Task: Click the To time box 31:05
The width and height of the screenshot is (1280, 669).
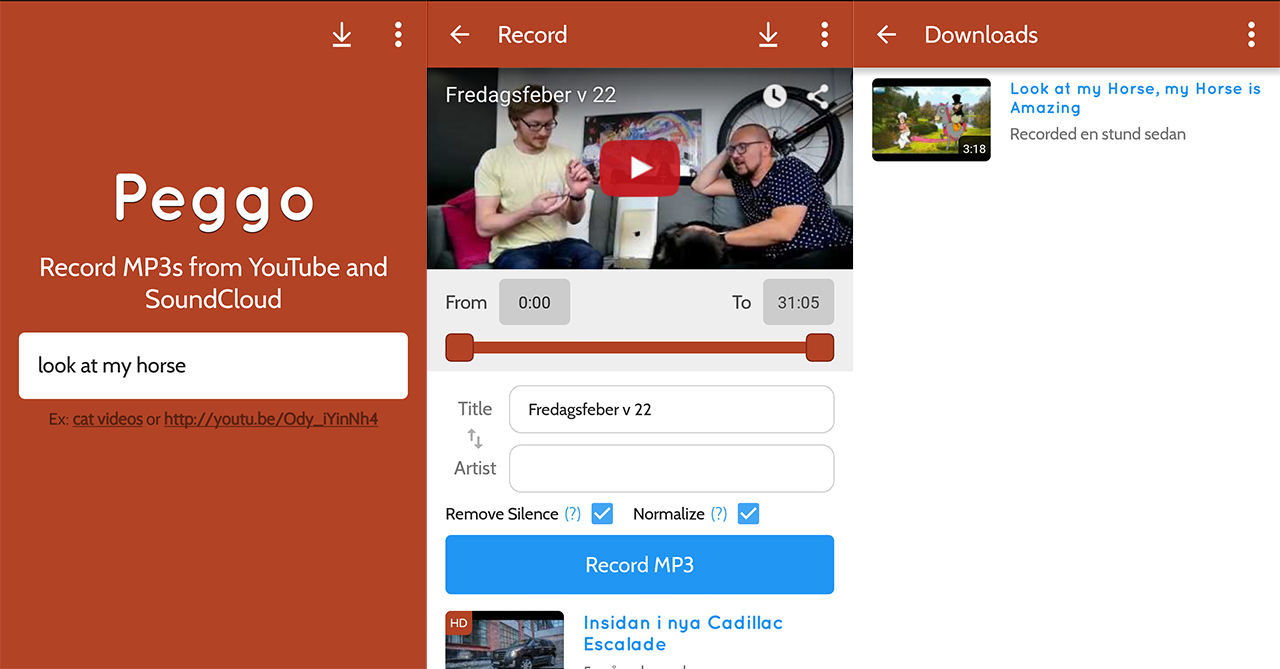Action: tap(798, 302)
